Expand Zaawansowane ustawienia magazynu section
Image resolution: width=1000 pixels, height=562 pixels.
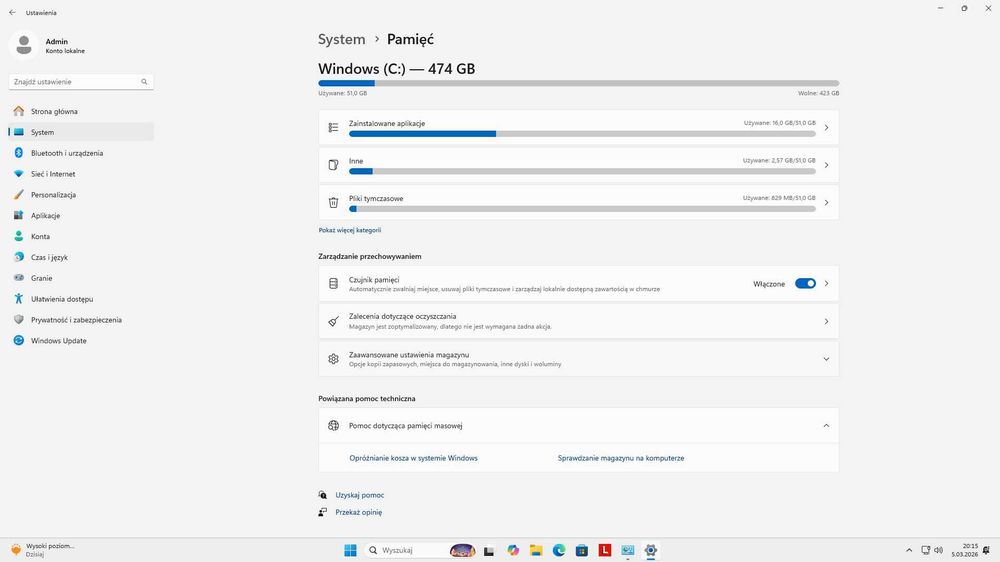(826, 359)
